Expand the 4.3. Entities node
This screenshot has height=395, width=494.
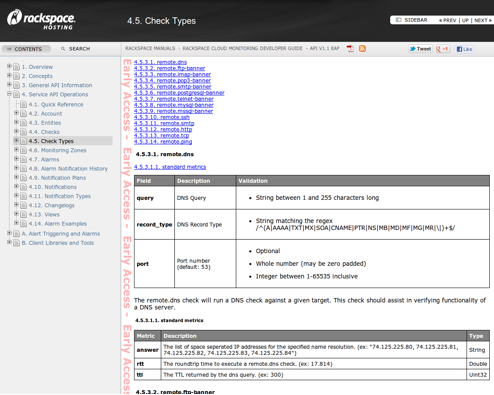(16, 122)
